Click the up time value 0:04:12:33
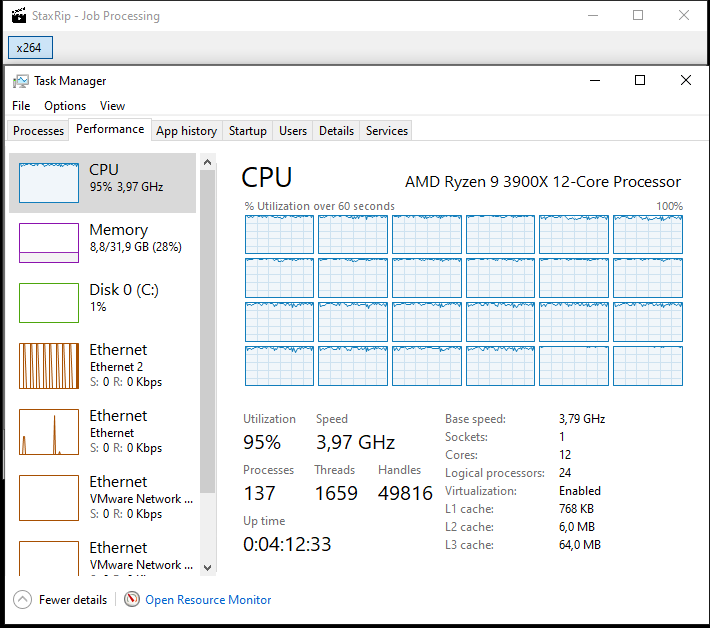This screenshot has height=628, width=710. point(287,544)
